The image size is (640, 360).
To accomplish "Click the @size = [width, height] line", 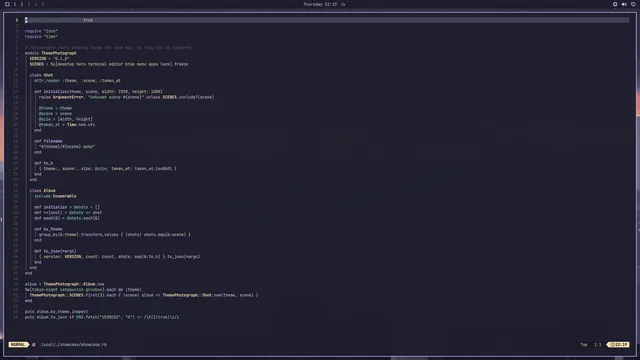I will click(x=66, y=119).
